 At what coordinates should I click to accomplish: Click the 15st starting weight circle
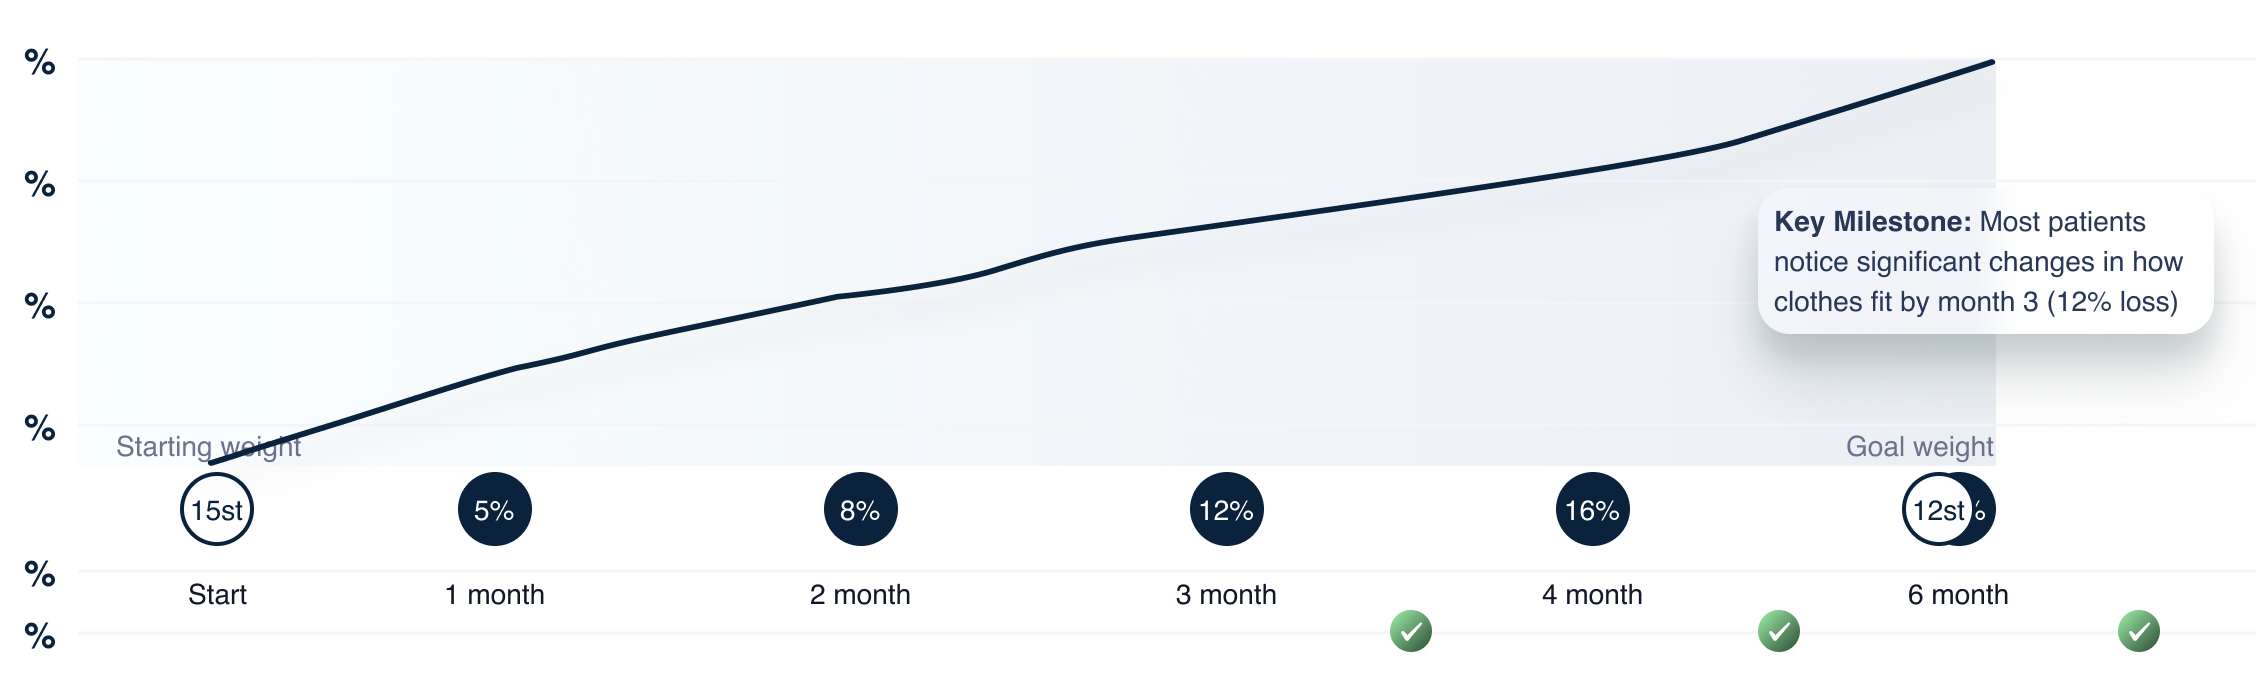pos(217,509)
